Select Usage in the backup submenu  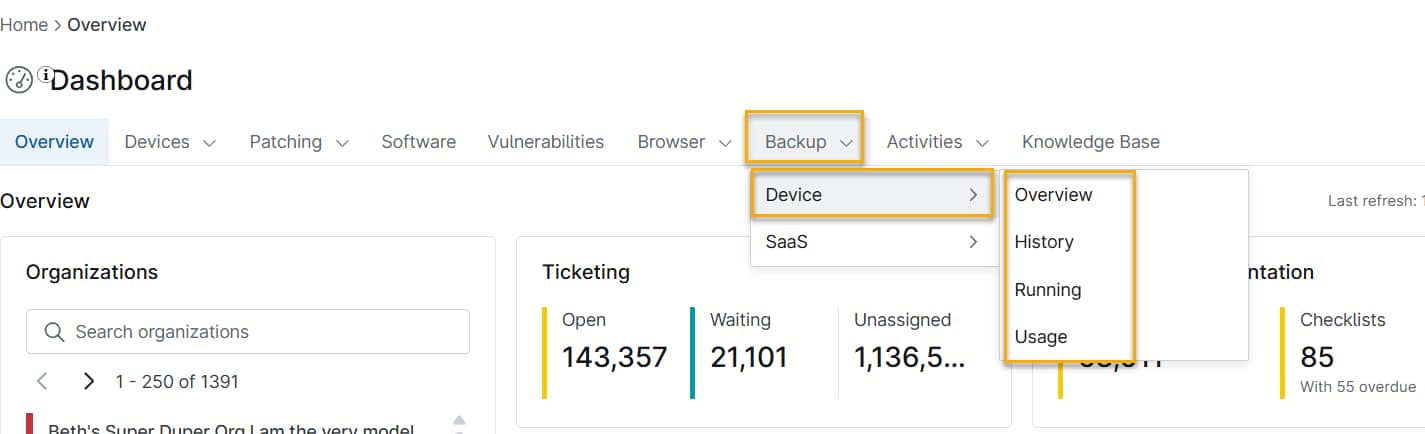[x=1040, y=337]
